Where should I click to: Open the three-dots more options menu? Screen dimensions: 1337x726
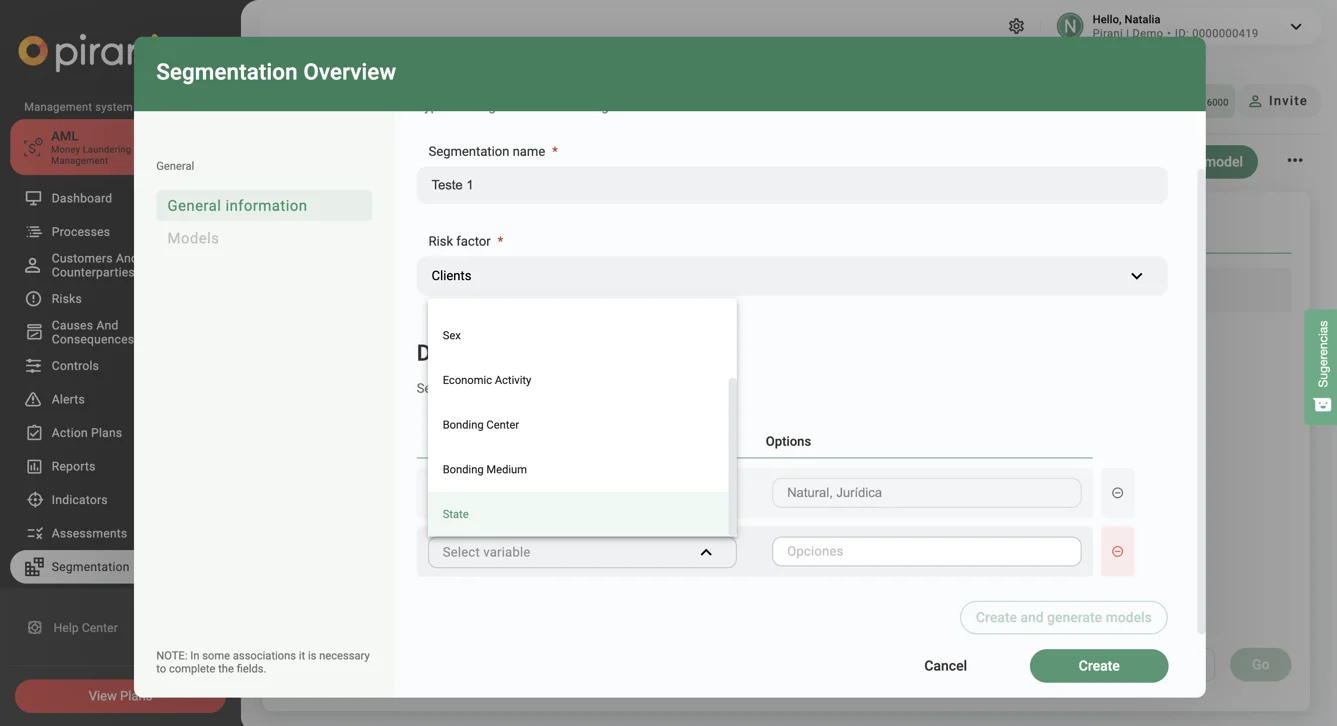[x=1294, y=161]
